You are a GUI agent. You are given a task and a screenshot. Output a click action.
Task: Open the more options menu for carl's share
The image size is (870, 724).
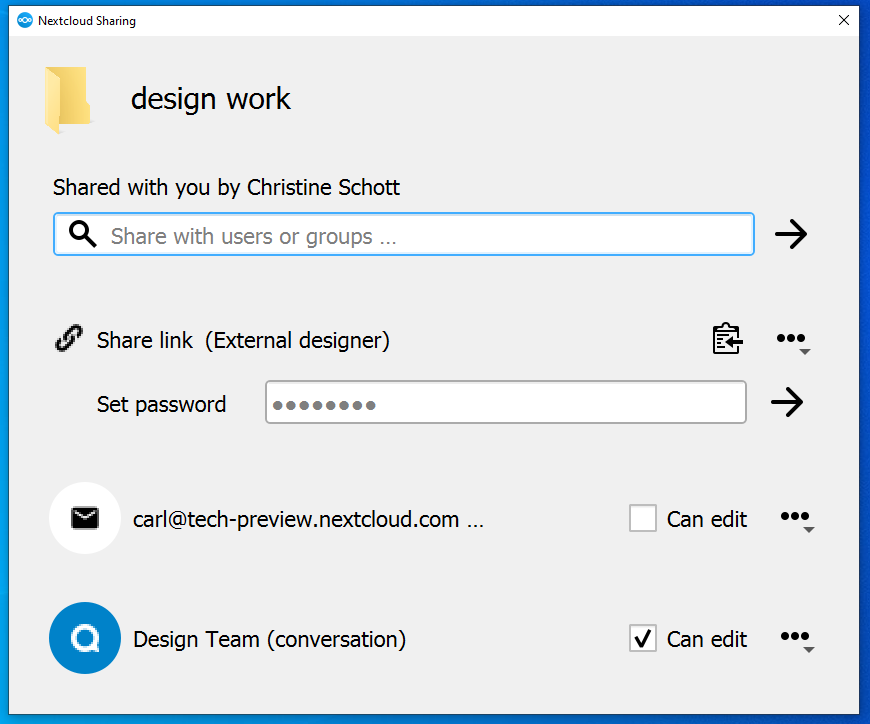[797, 520]
